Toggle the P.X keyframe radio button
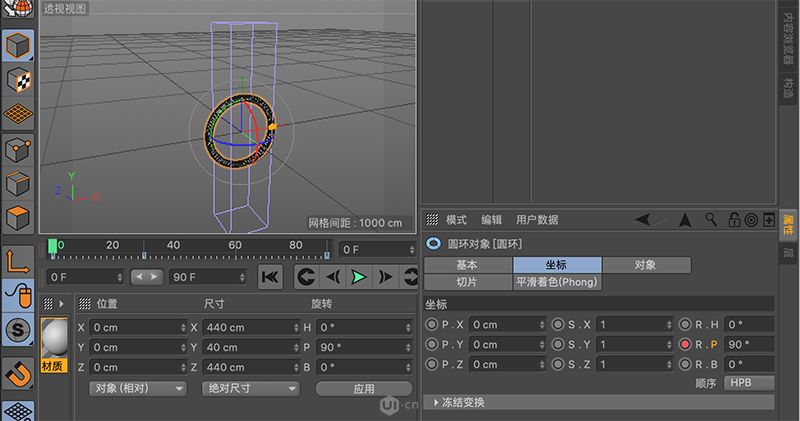This screenshot has width=800, height=421. pyautogui.click(x=431, y=324)
